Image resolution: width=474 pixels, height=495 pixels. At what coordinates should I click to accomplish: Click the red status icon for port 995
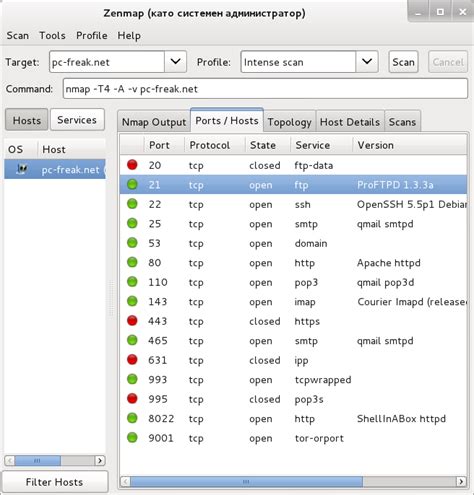pyautogui.click(x=132, y=399)
